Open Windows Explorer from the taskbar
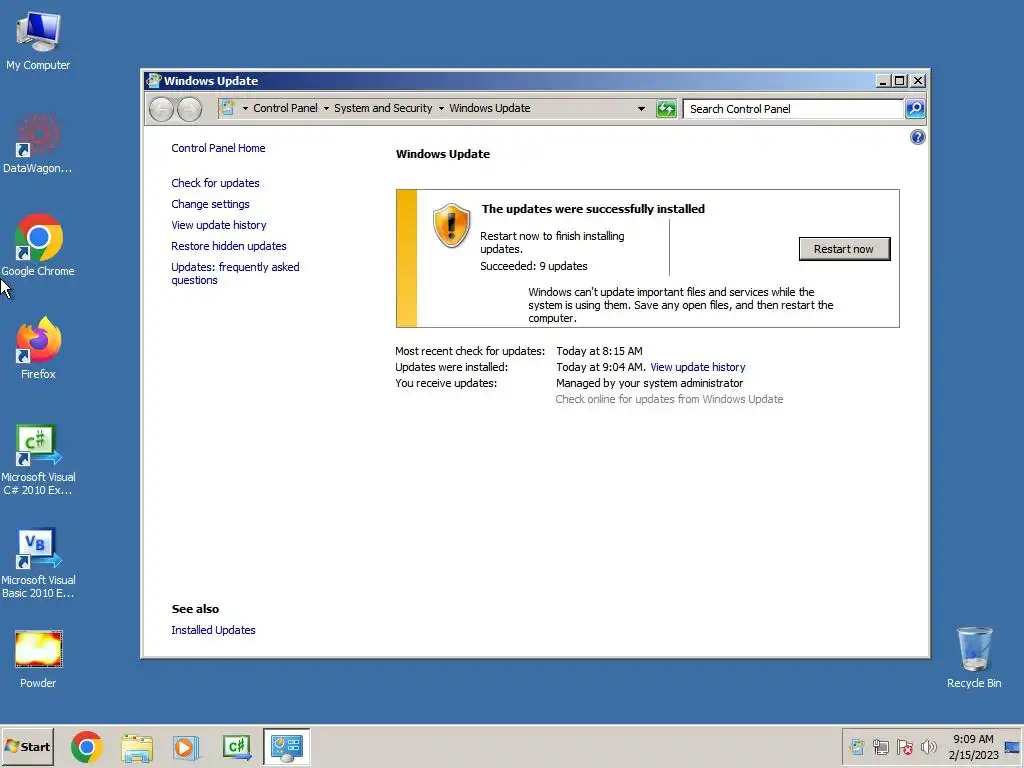 point(136,747)
